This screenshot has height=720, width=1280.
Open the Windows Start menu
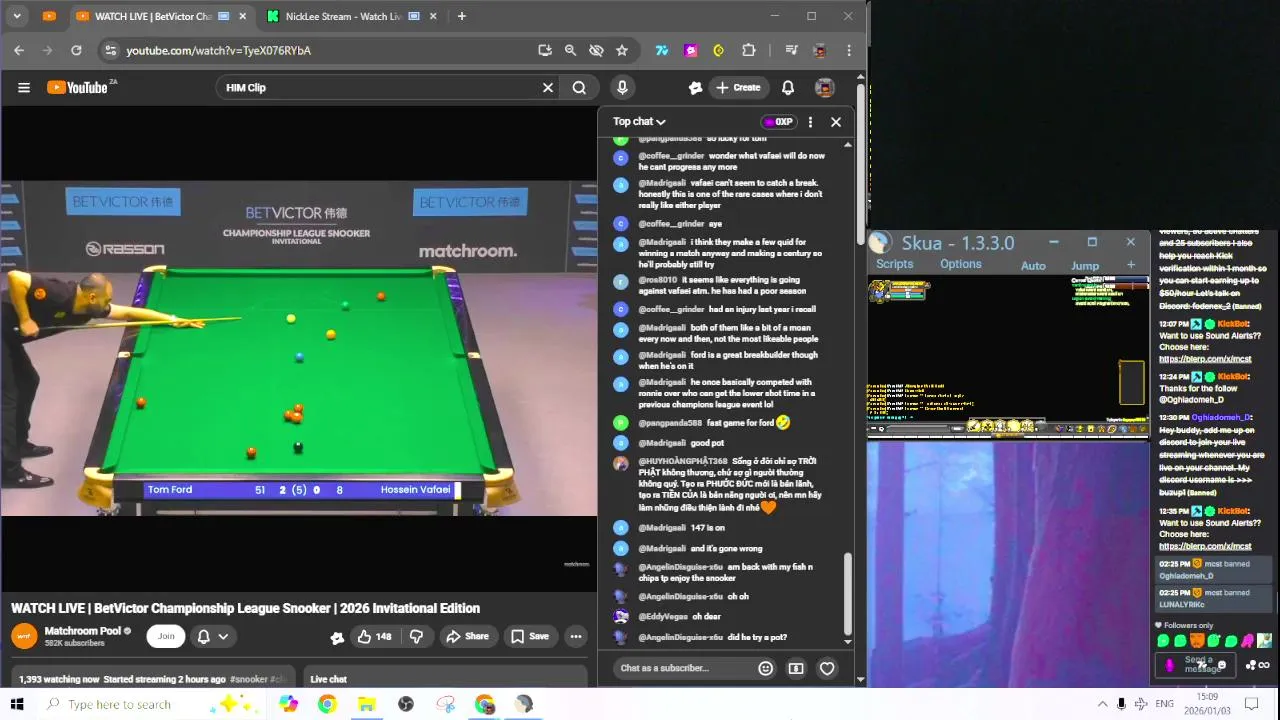click(x=17, y=704)
